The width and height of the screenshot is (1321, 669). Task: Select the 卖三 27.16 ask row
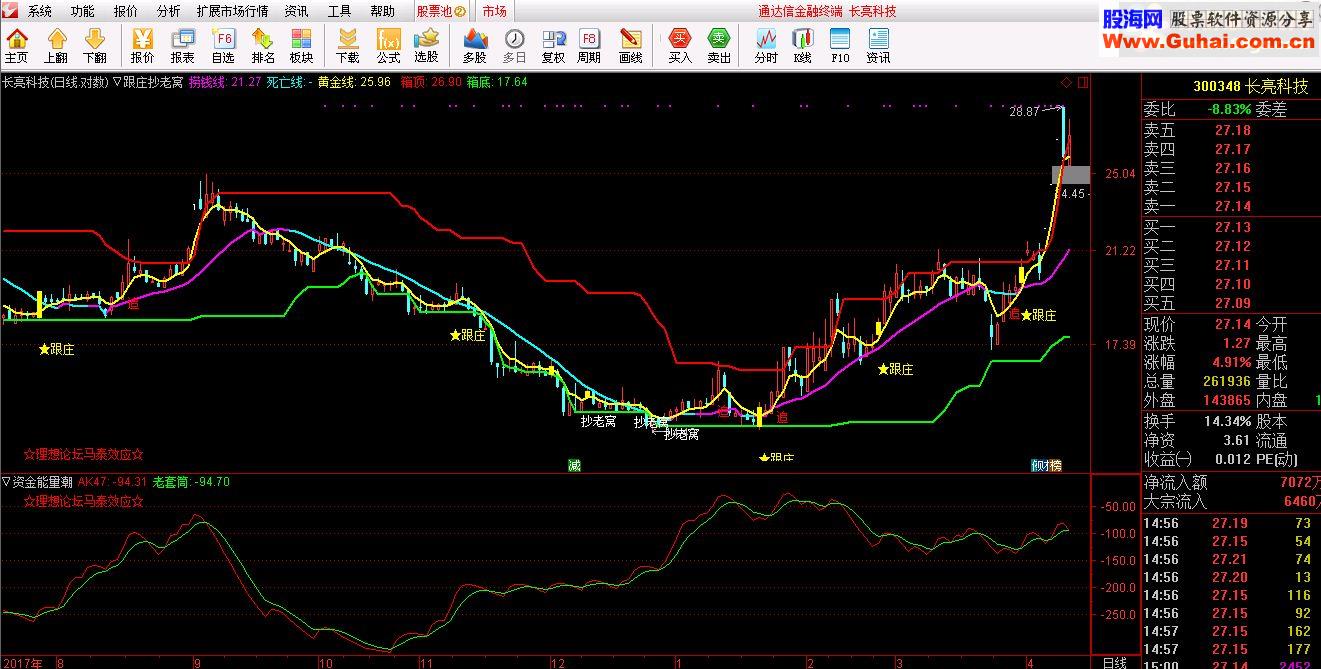pos(1231,168)
